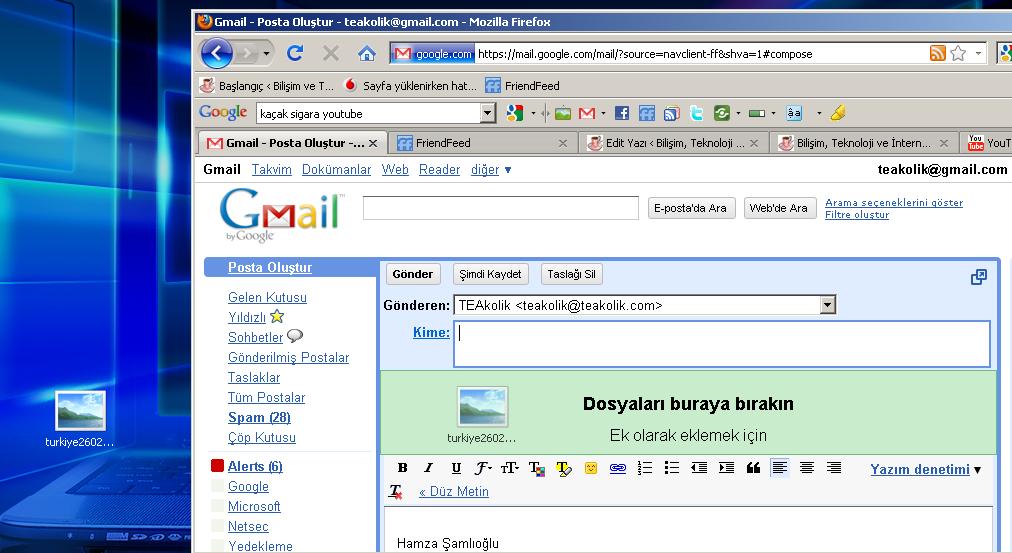Screen dimensions: 1012x553
Task: Open the Google toolbar search history dropdown
Action: (x=489, y=114)
